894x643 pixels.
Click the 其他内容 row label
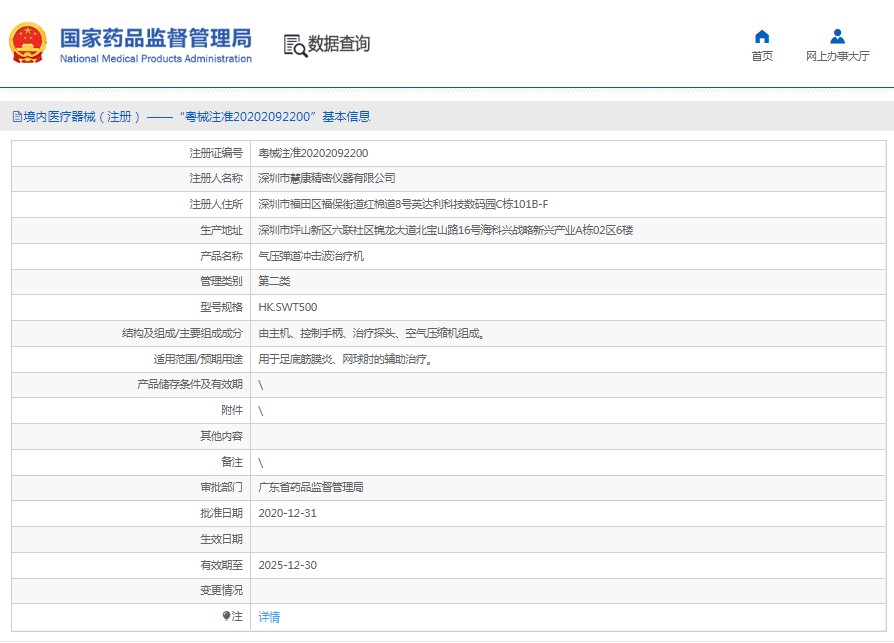click(x=221, y=436)
